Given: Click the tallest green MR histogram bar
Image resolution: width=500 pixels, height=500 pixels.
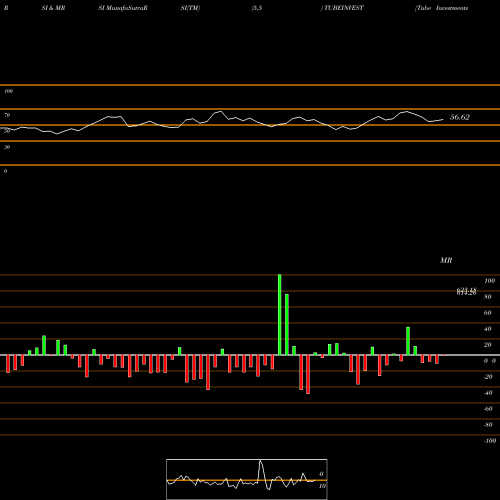Looking at the screenshot, I should click(x=280, y=315).
